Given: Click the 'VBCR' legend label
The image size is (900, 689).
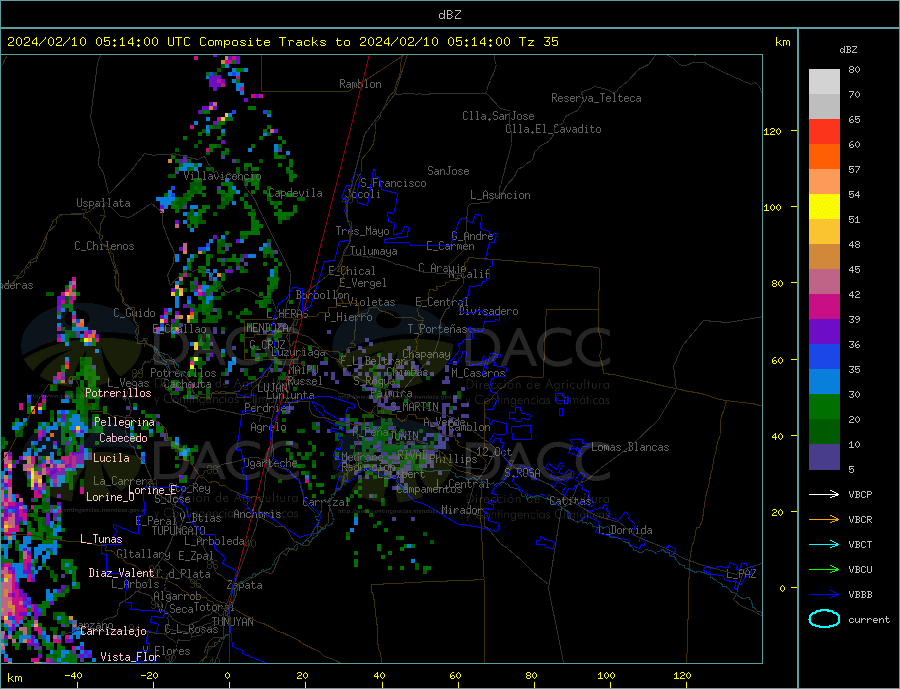Looking at the screenshot, I should [x=860, y=520].
